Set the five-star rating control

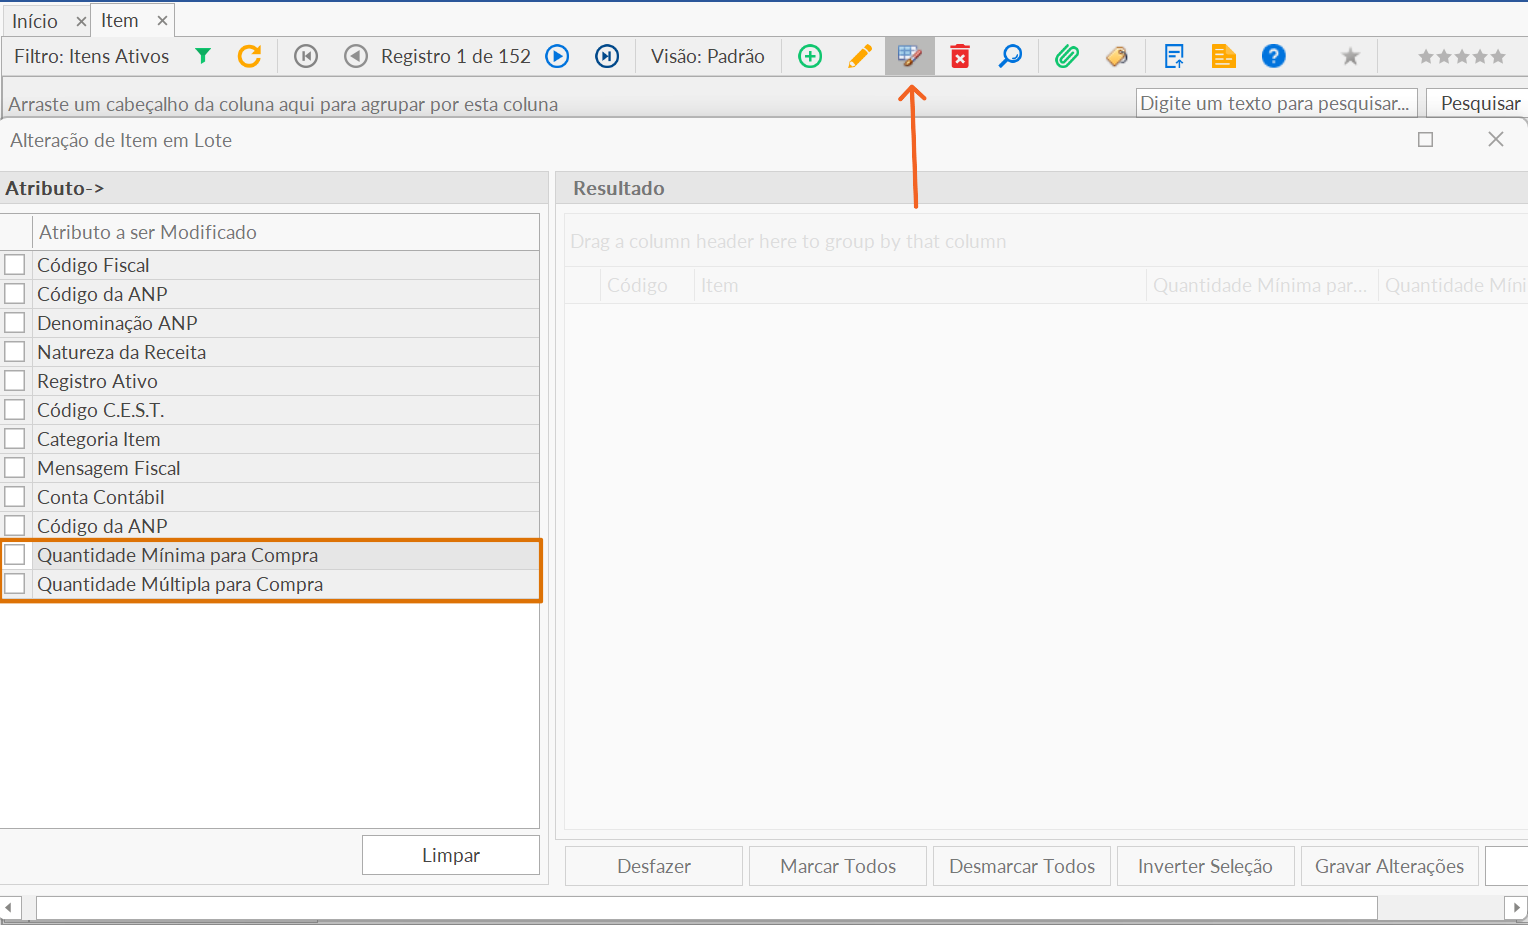tap(1461, 56)
